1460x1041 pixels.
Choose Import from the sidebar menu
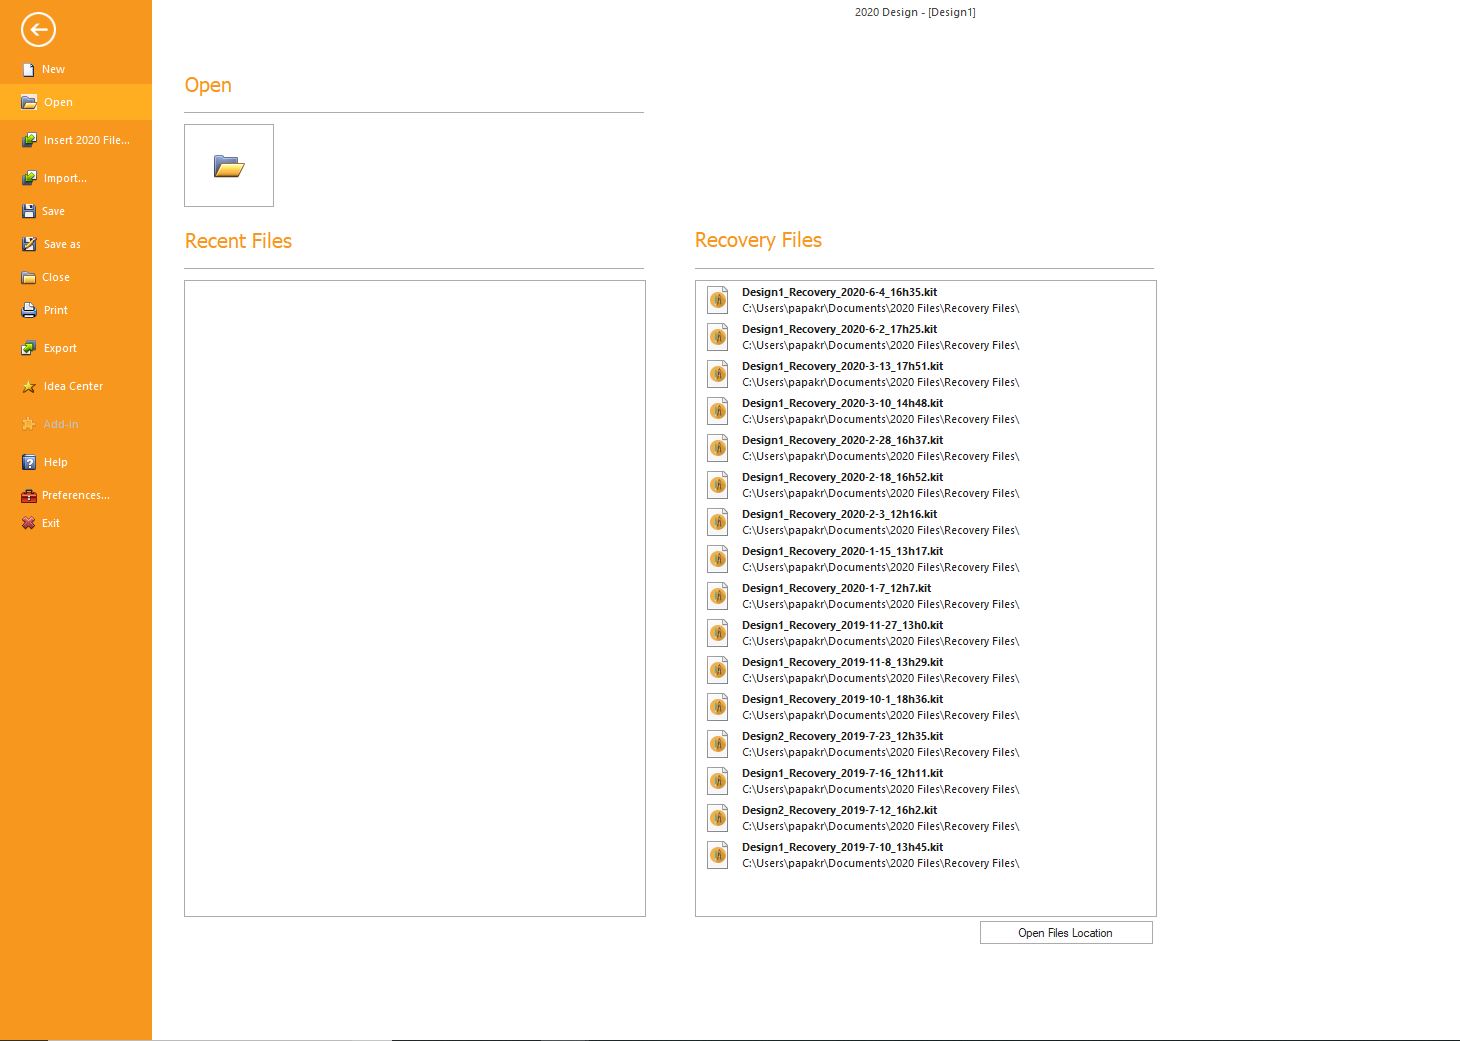pyautogui.click(x=65, y=178)
